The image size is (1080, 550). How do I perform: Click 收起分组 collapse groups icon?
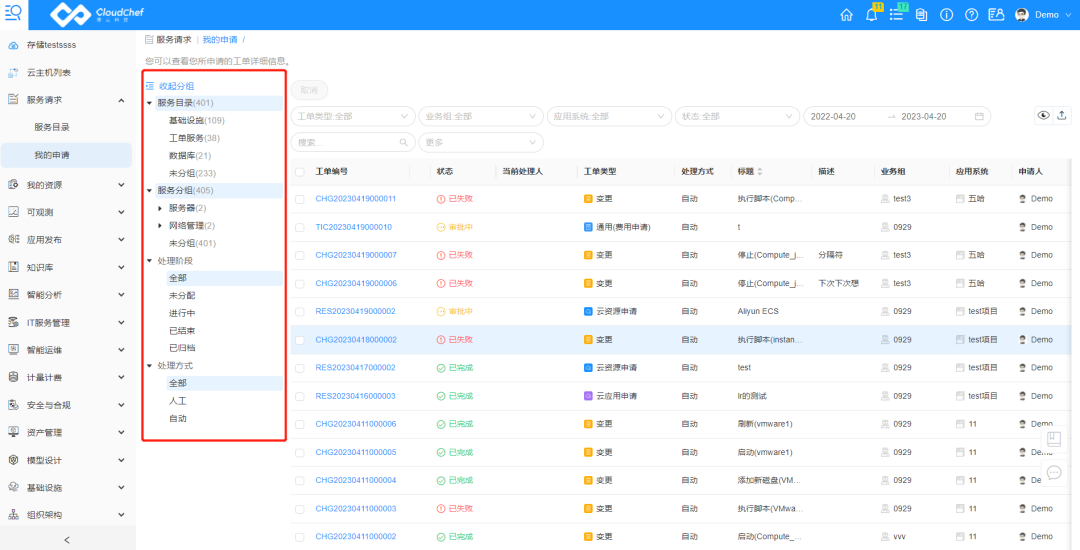(149, 86)
